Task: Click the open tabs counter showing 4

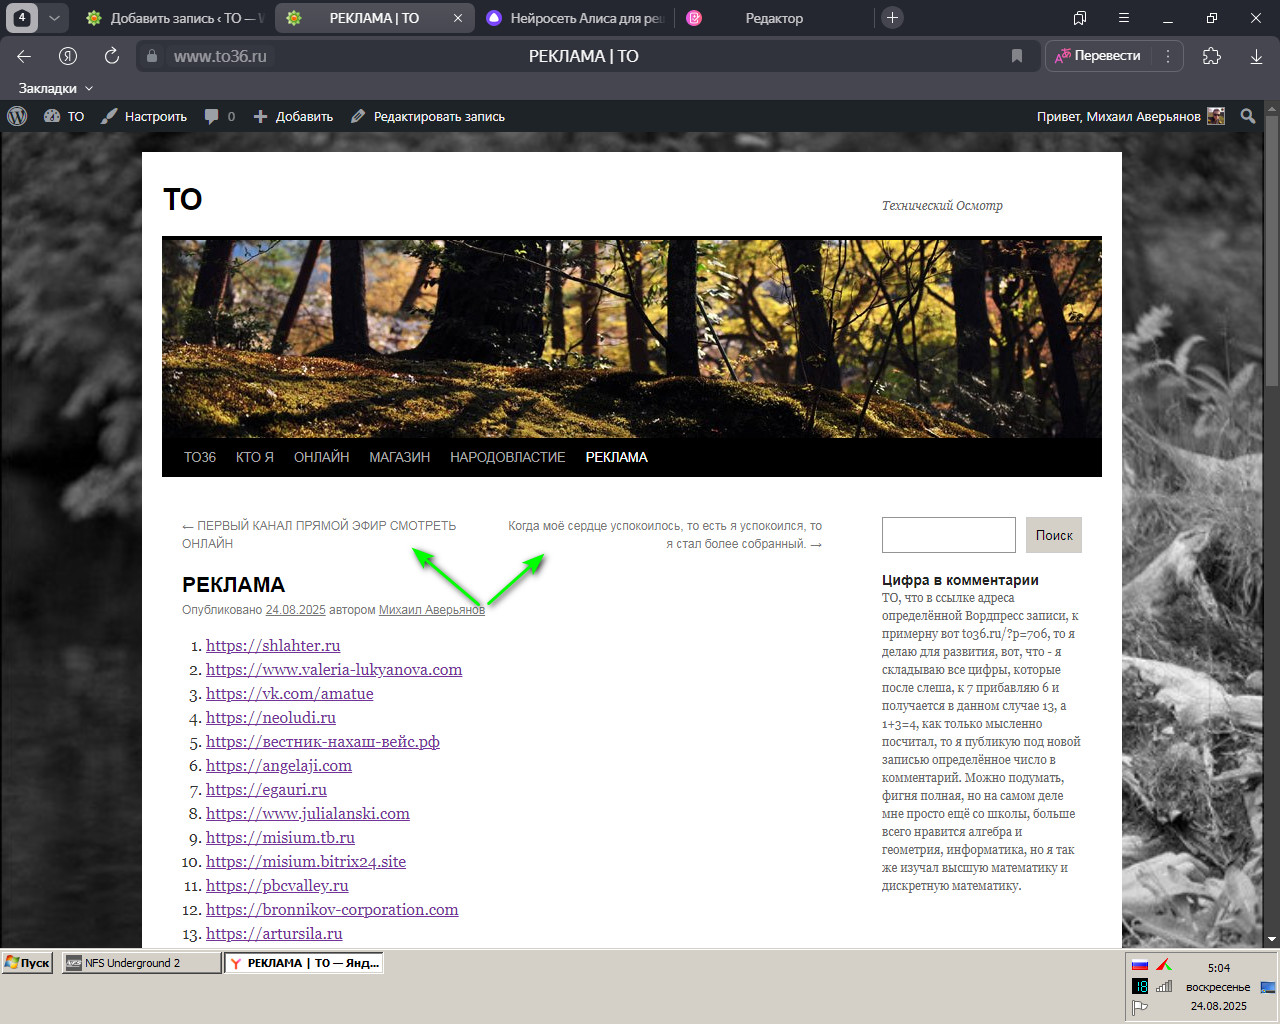Action: tap(22, 18)
